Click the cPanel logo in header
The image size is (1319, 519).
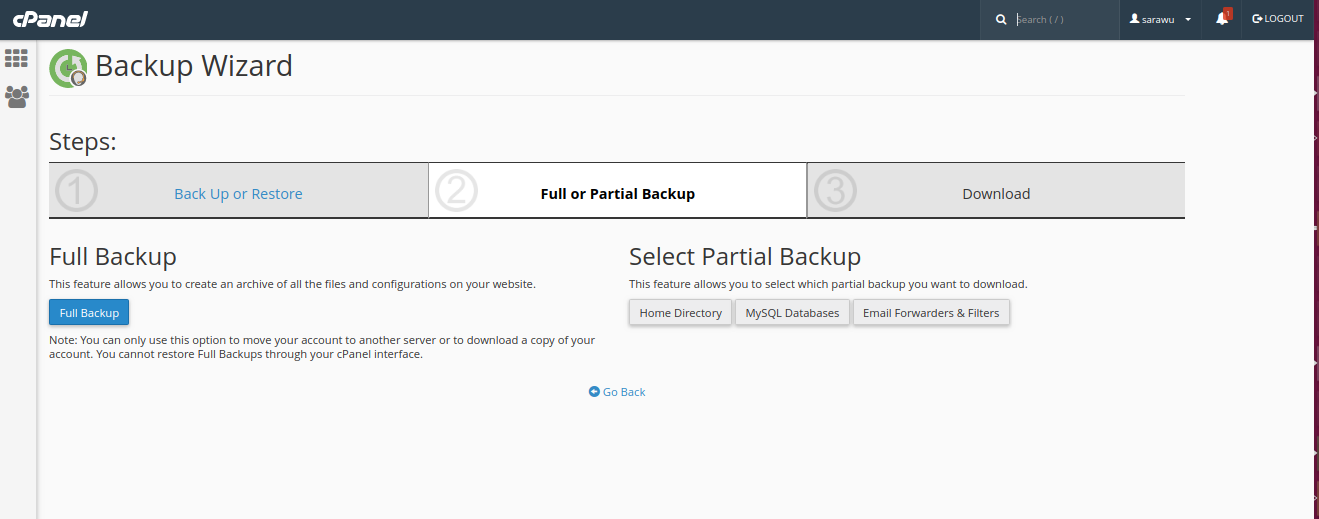coord(50,19)
